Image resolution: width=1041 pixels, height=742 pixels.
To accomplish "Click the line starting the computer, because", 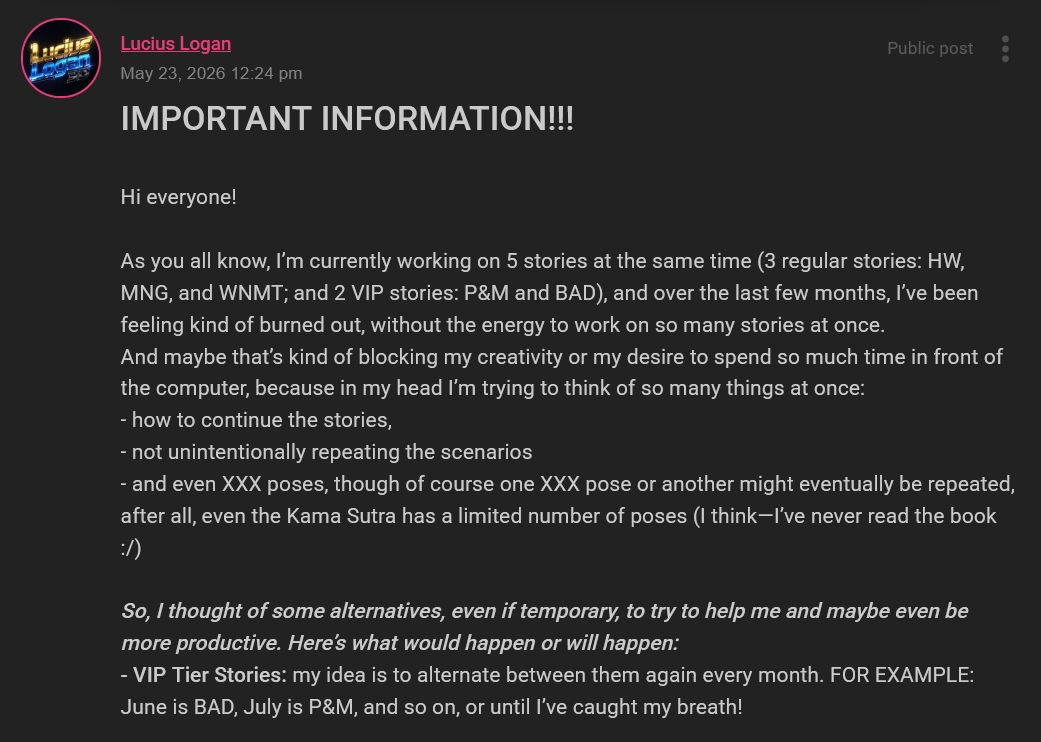I will (x=493, y=388).
